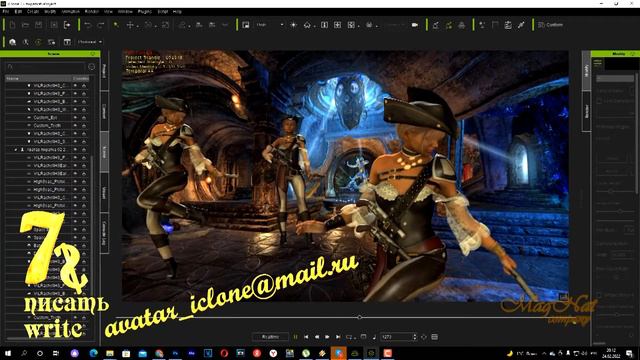The height and width of the screenshot is (360, 640).
Task: Open the Plugins menu
Action: 144,12
